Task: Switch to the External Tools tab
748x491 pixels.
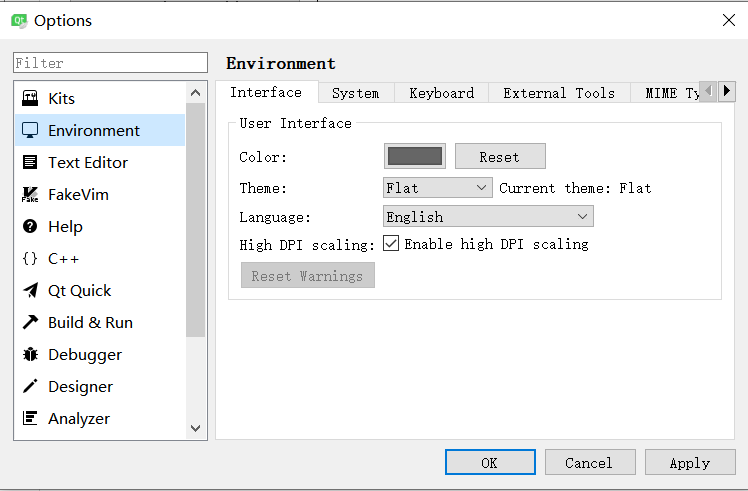Action: tap(559, 93)
